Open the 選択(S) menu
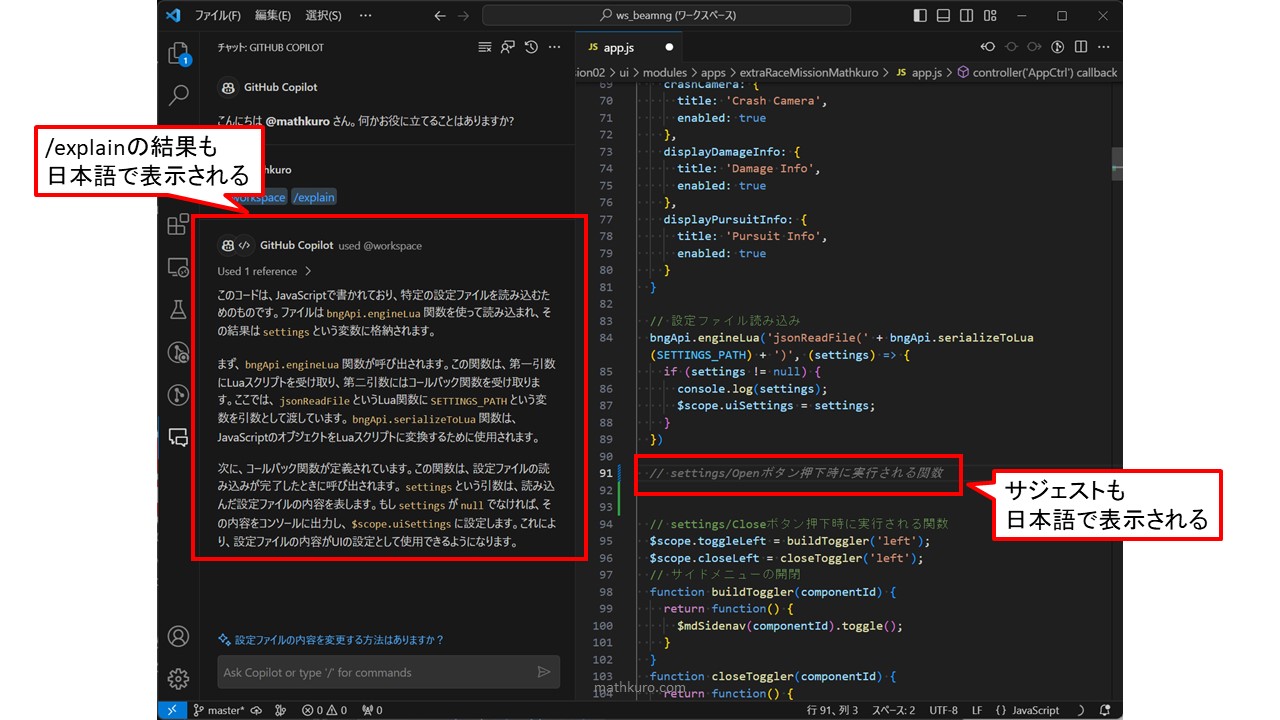1280x720 pixels. (x=323, y=16)
